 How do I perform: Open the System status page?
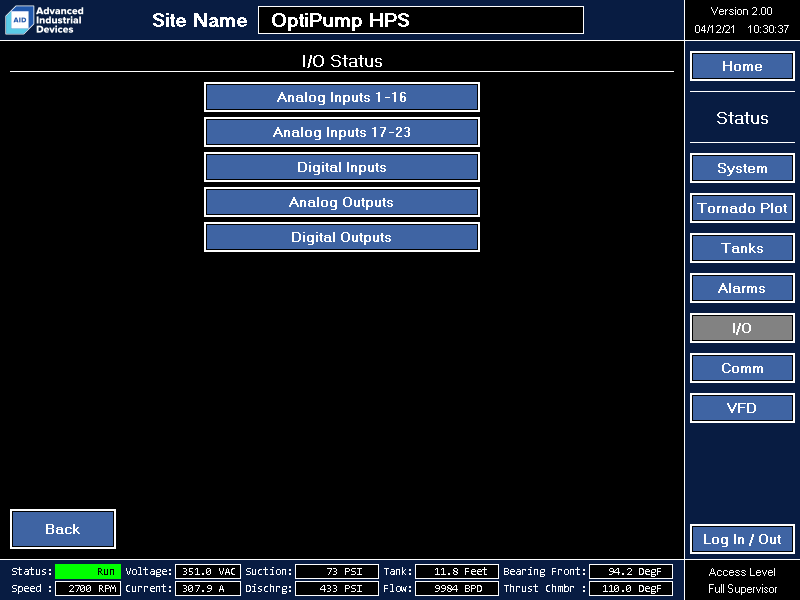742,168
